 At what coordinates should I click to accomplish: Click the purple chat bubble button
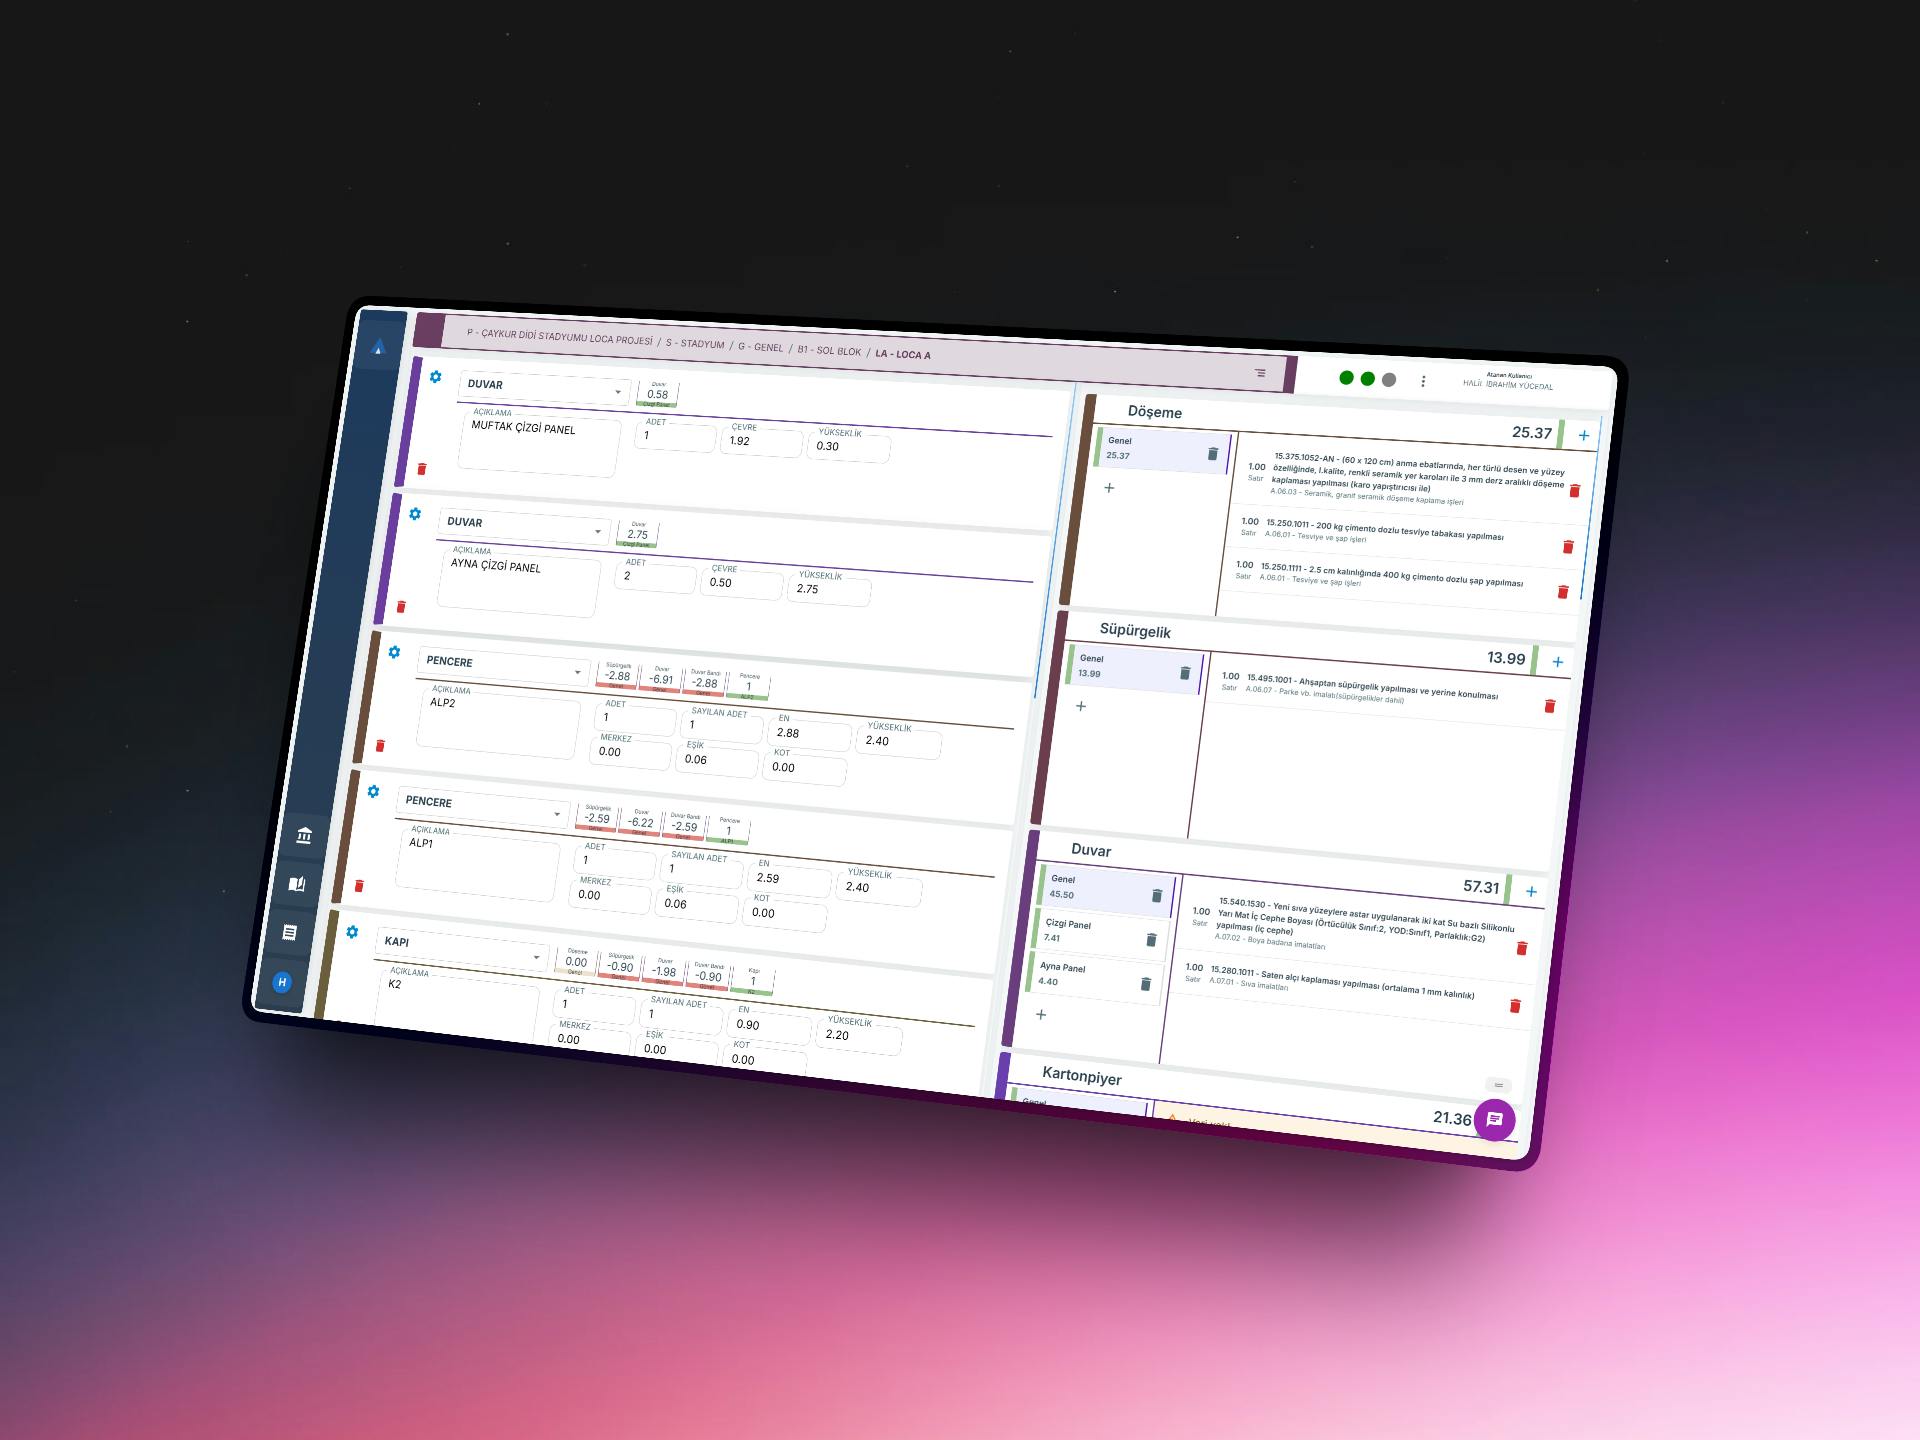pos(1494,1120)
